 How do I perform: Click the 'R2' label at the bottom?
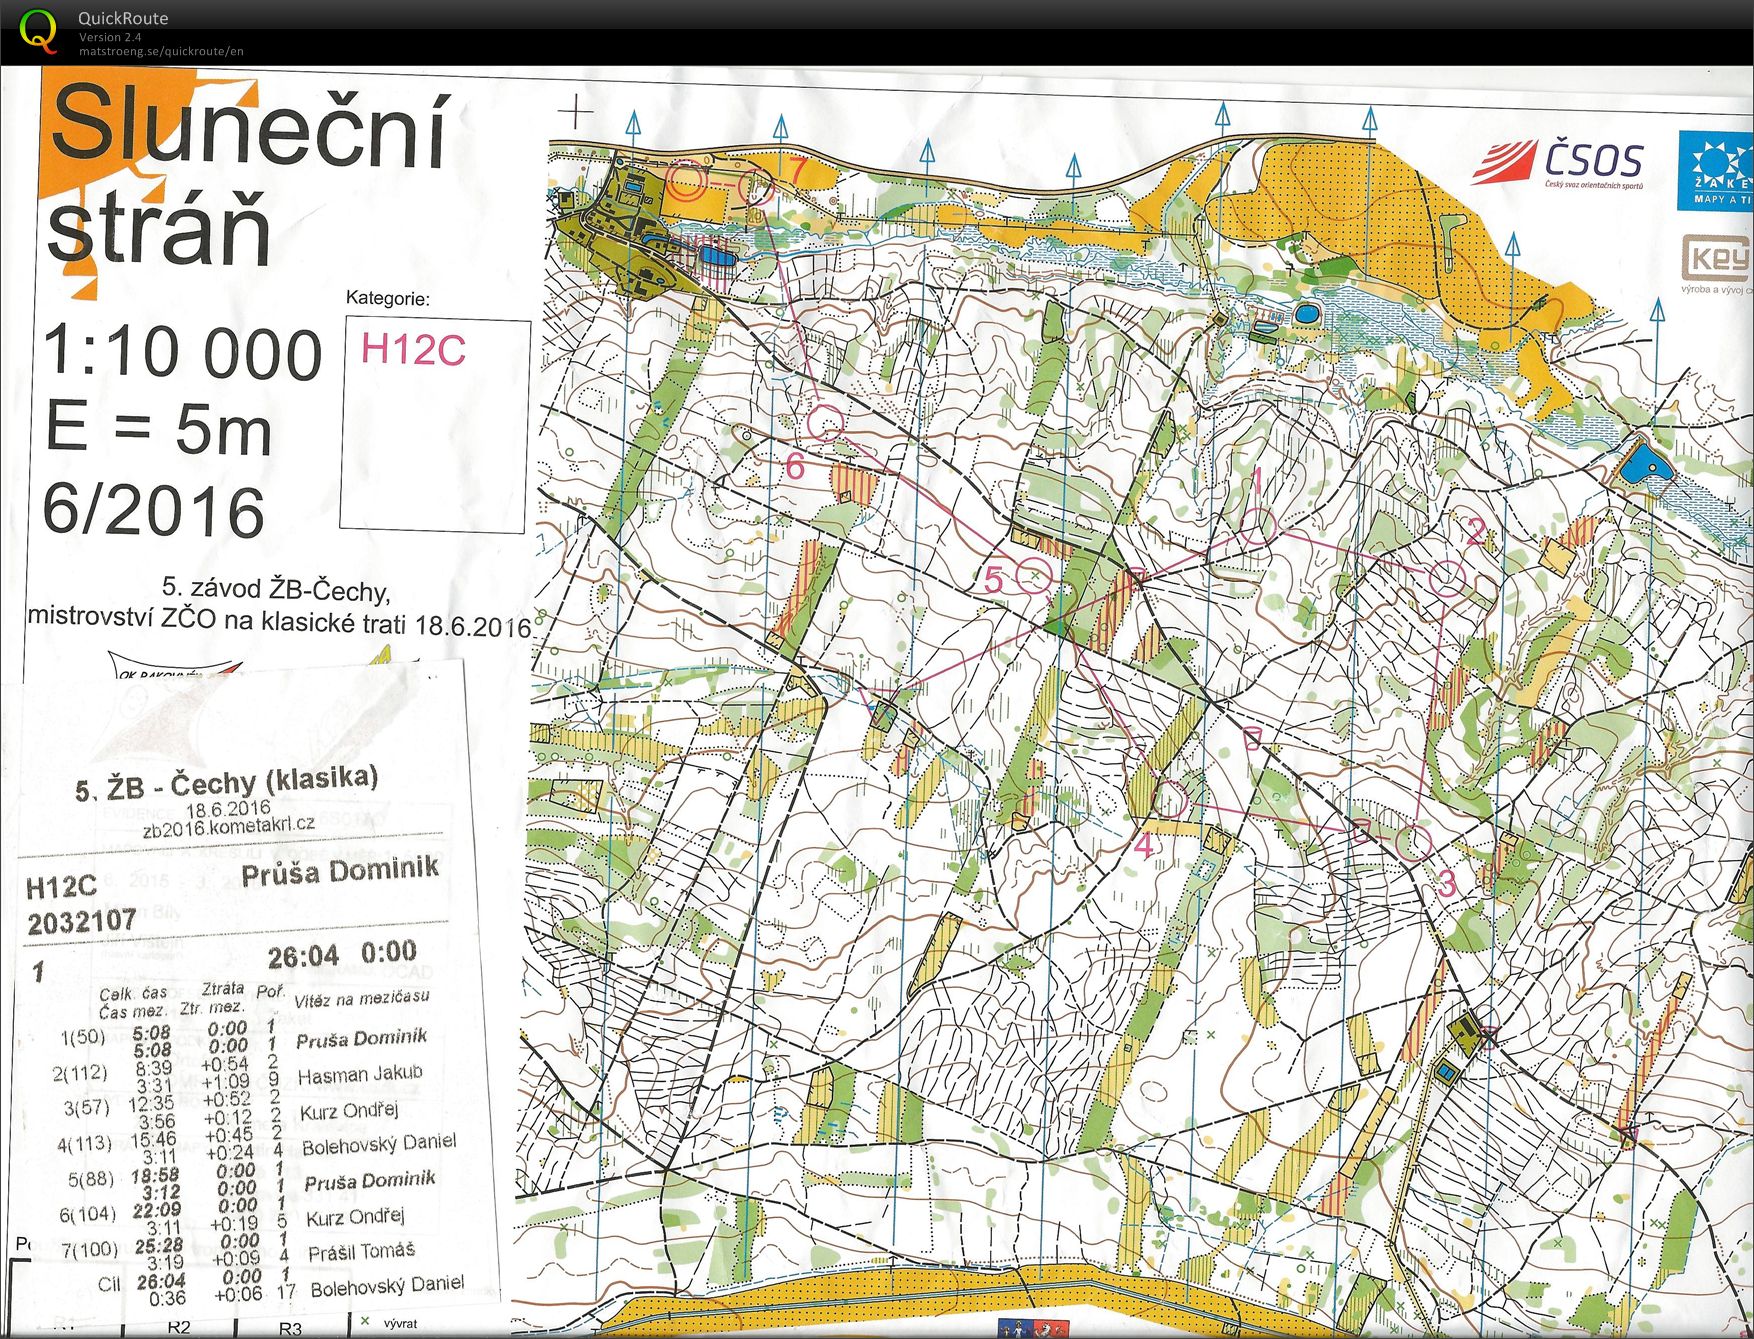179,1328
